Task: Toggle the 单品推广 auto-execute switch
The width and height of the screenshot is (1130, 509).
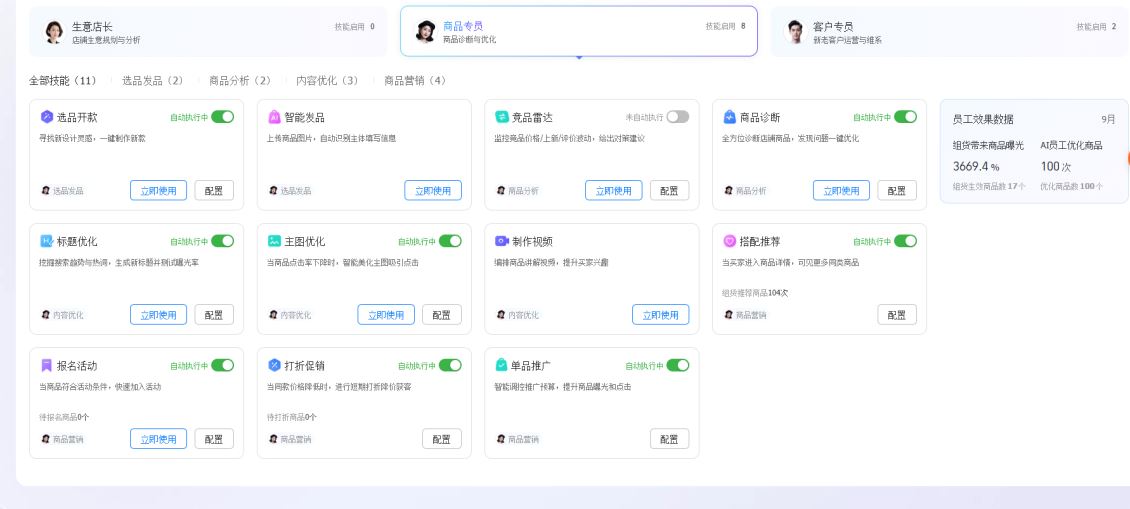Action: (x=677, y=366)
